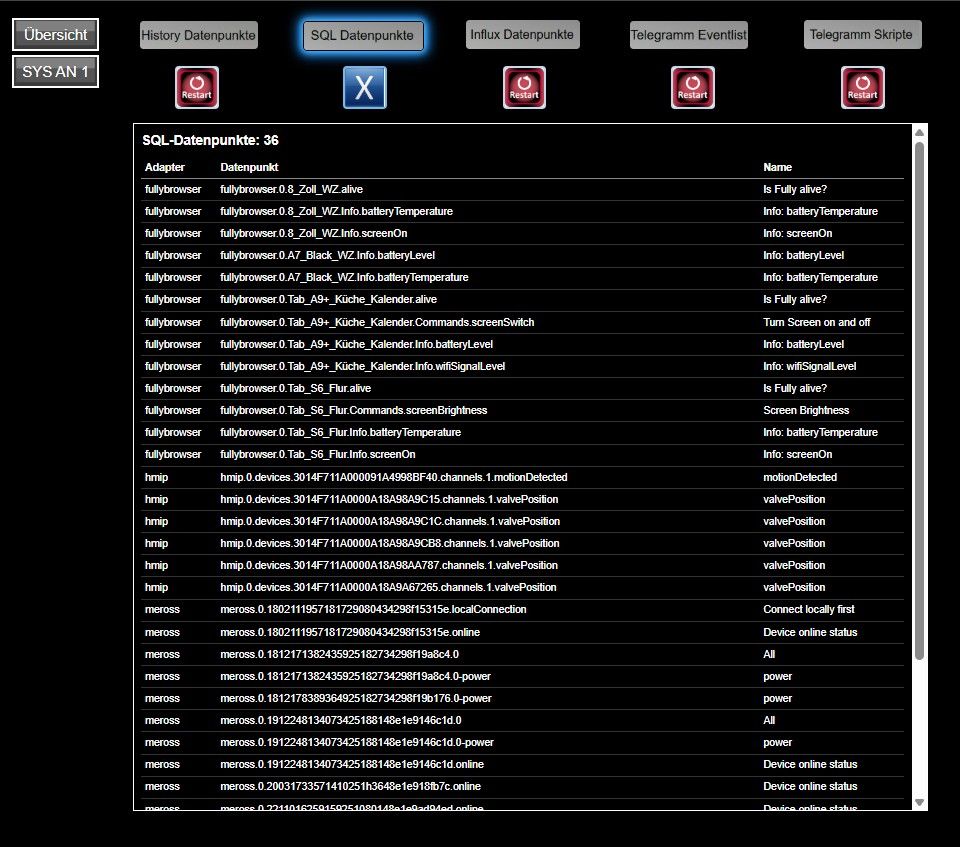The image size is (960, 847).
Task: Open the Übersicht view
Action: pyautogui.click(x=55, y=35)
